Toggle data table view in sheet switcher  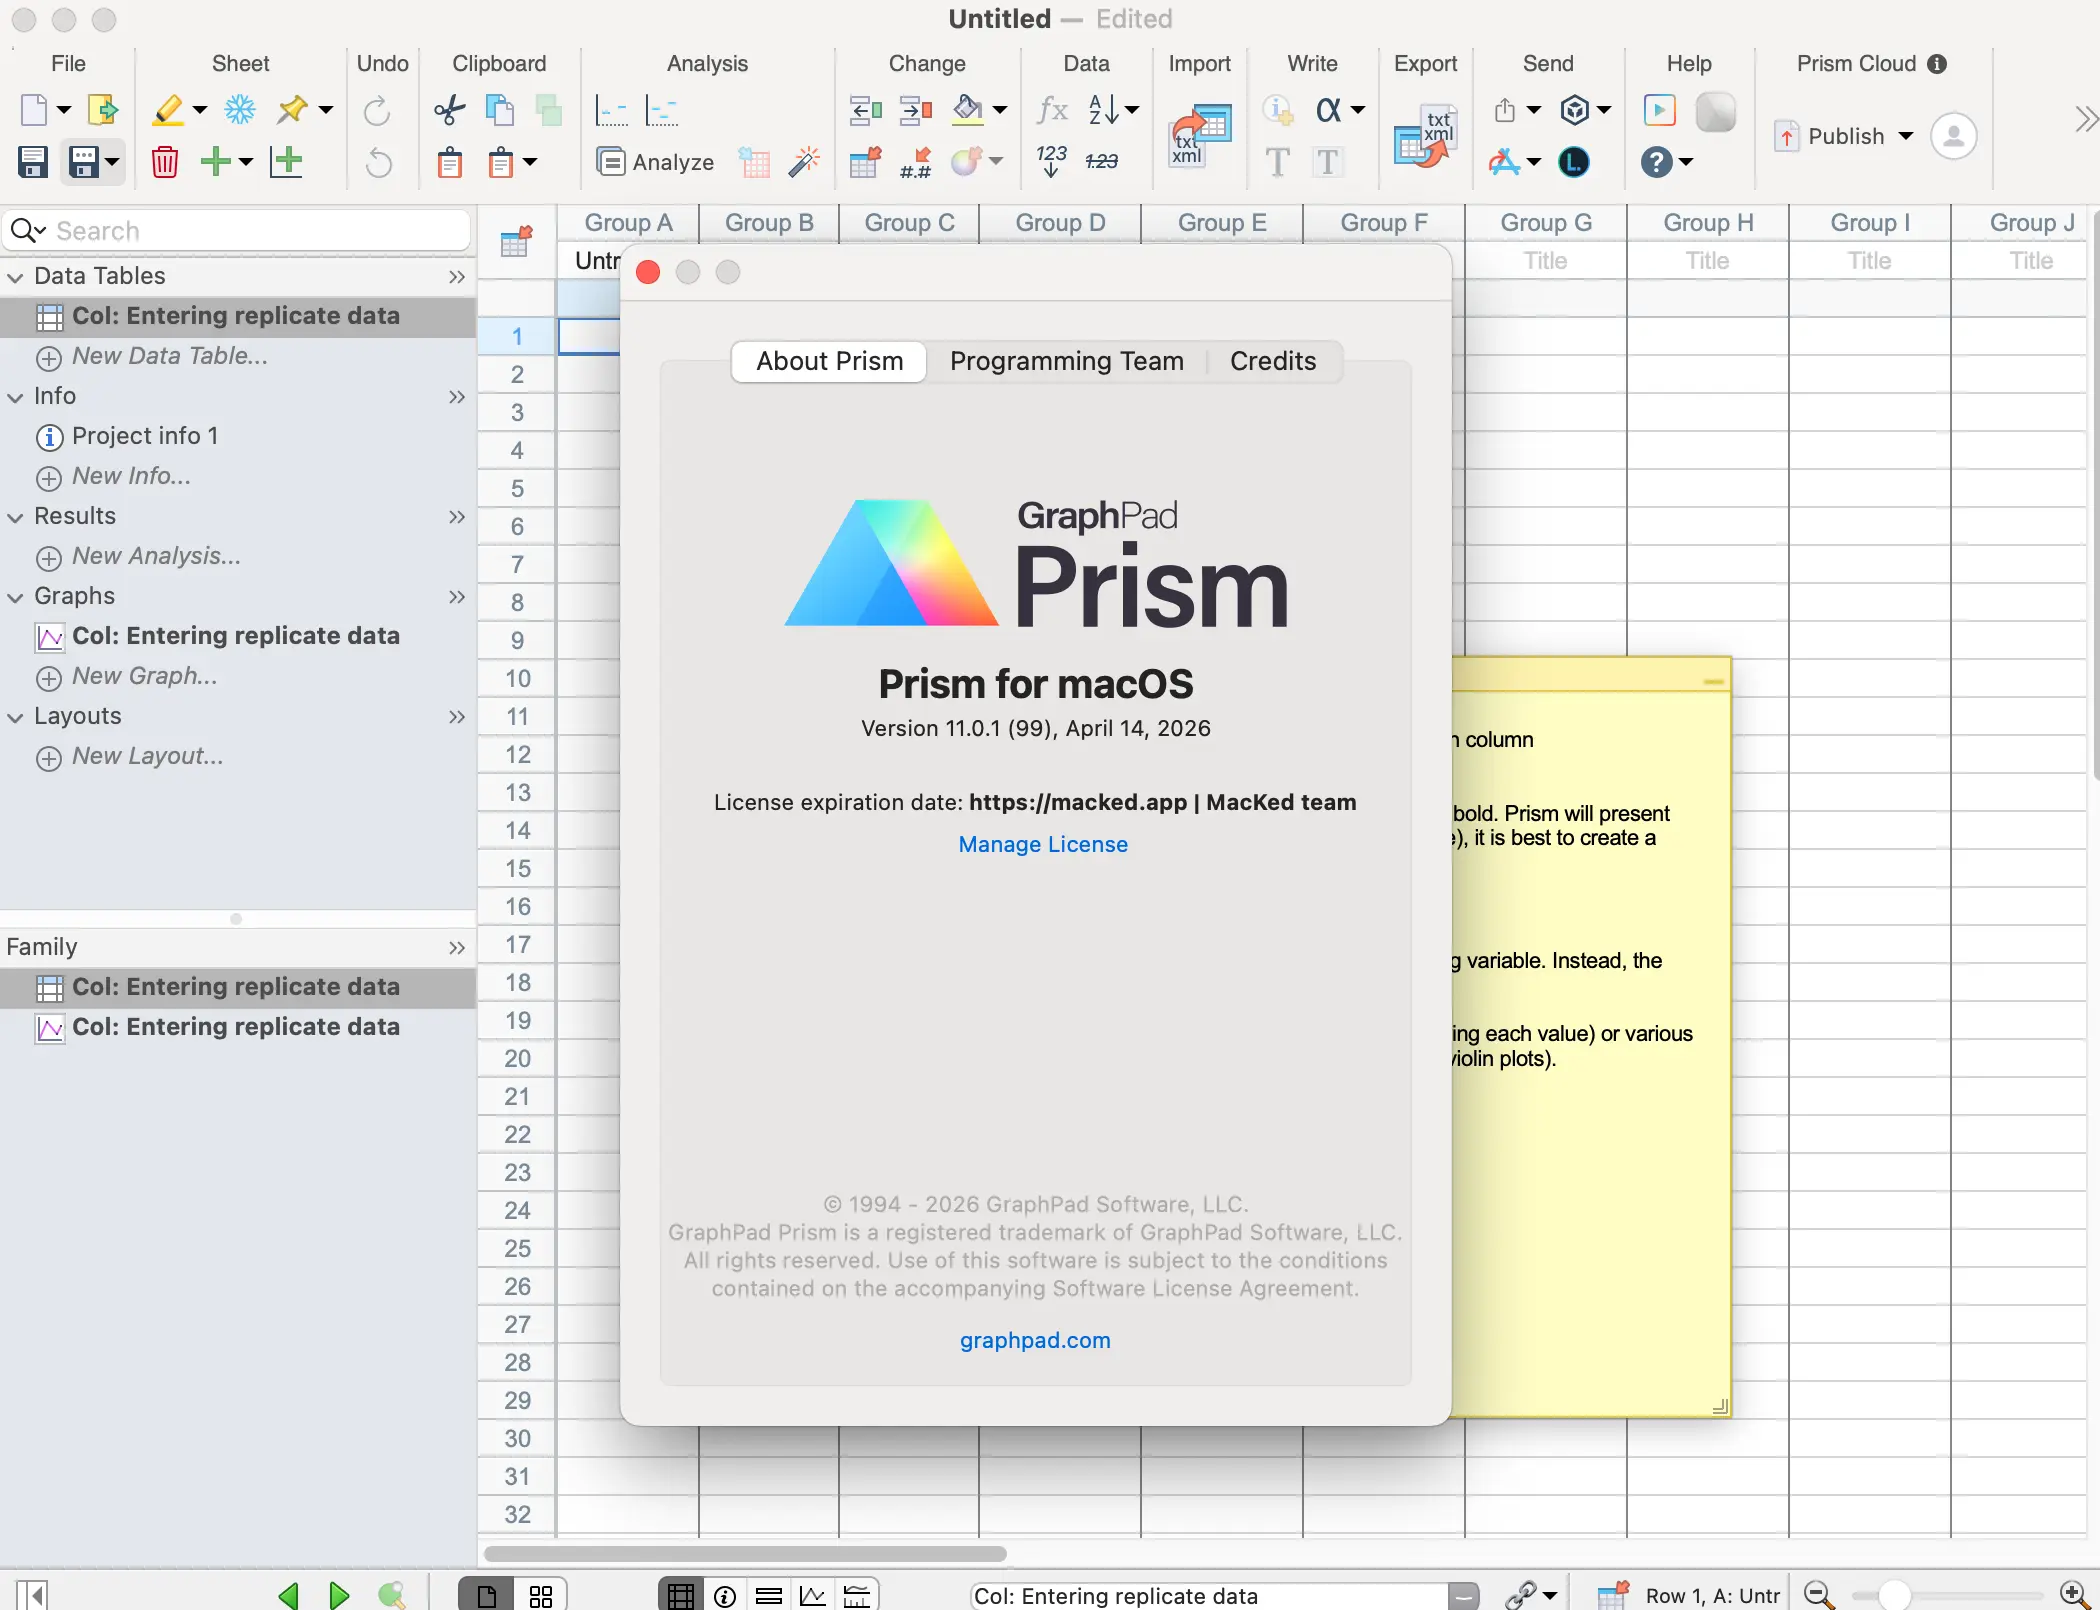[x=681, y=1595]
